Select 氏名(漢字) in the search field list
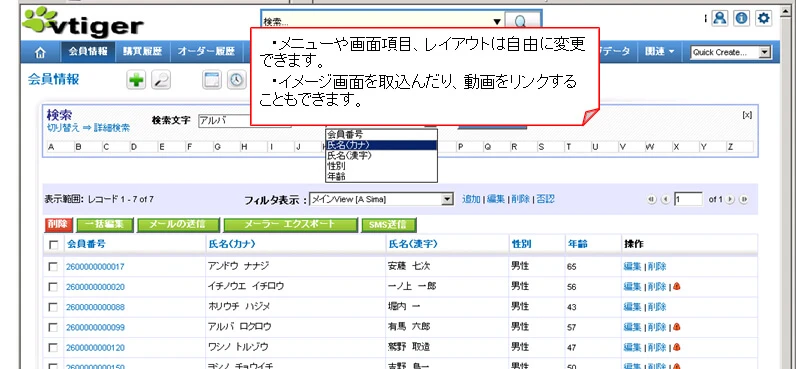Screen dimensions: 796x369 [x=381, y=155]
